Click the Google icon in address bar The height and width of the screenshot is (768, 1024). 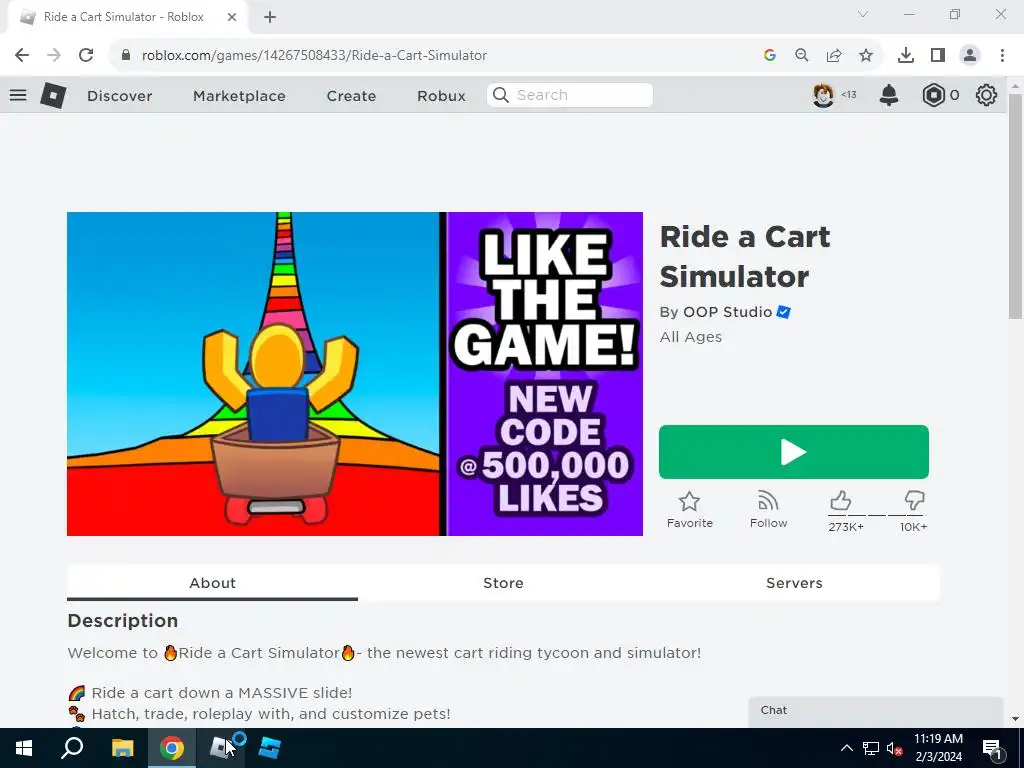tap(770, 56)
